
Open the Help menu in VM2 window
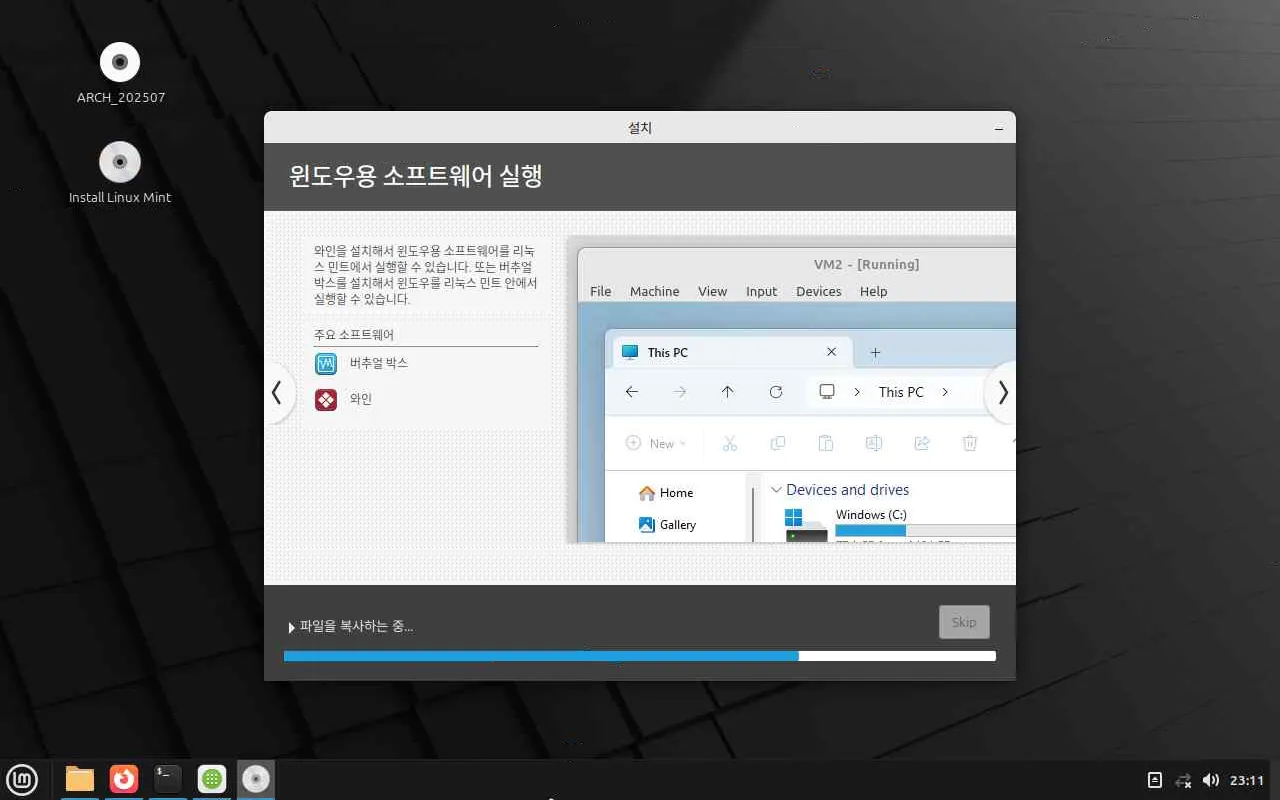[x=873, y=291]
